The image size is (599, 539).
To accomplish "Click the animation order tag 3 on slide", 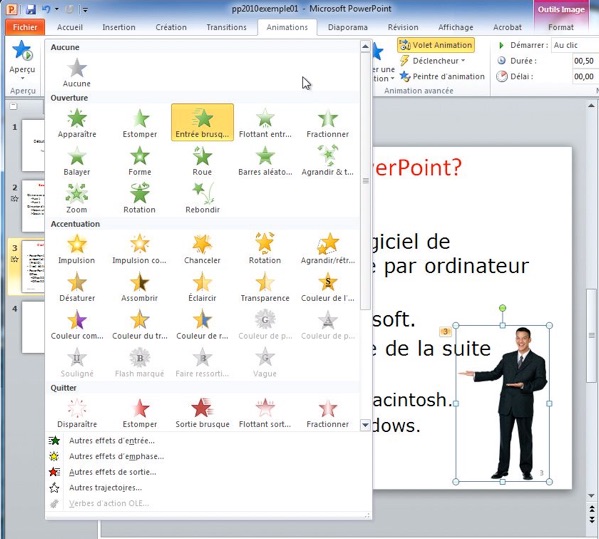I will [x=445, y=331].
